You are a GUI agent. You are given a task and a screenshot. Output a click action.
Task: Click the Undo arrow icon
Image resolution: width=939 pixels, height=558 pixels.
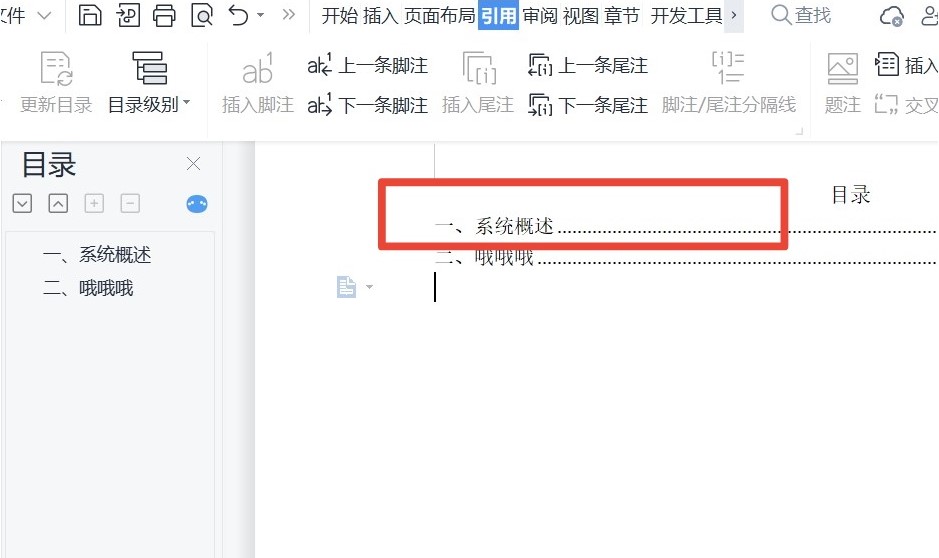(x=238, y=15)
